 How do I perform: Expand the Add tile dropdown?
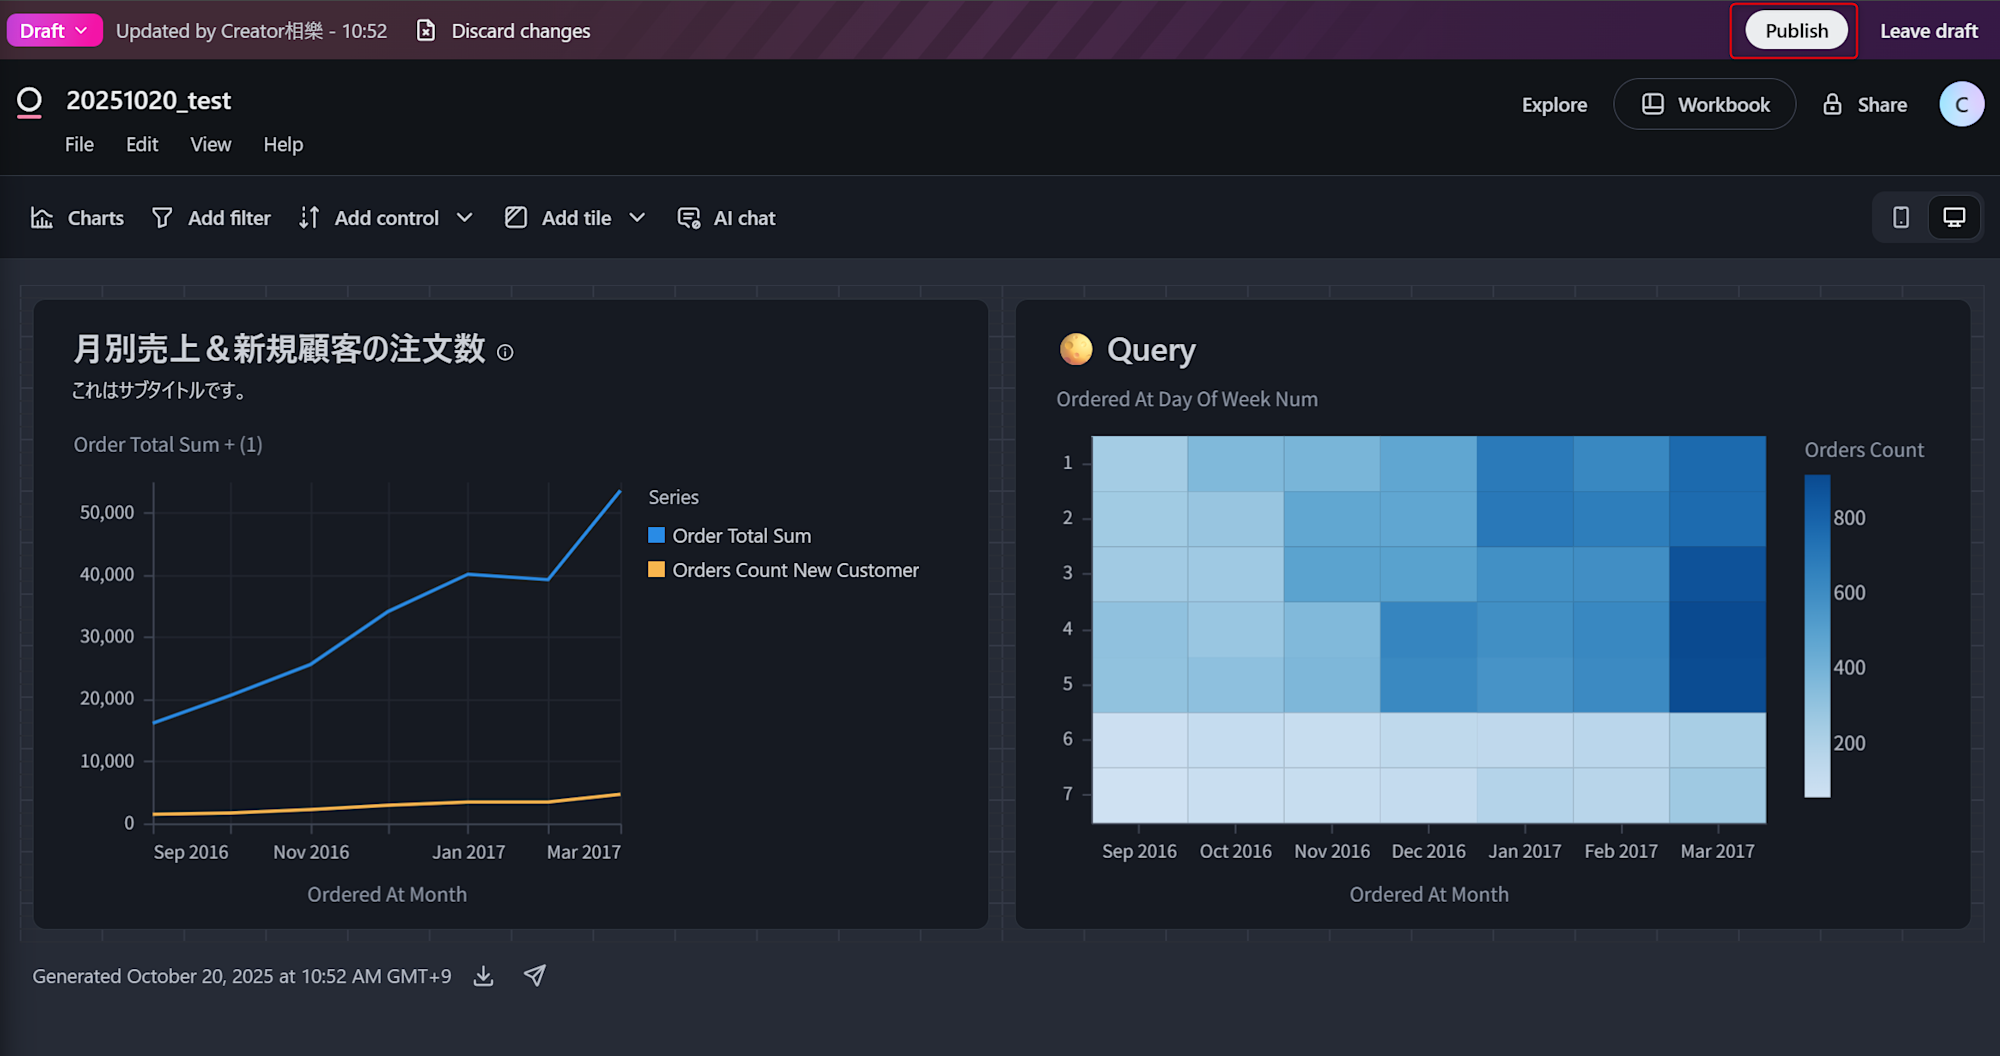tap(637, 218)
